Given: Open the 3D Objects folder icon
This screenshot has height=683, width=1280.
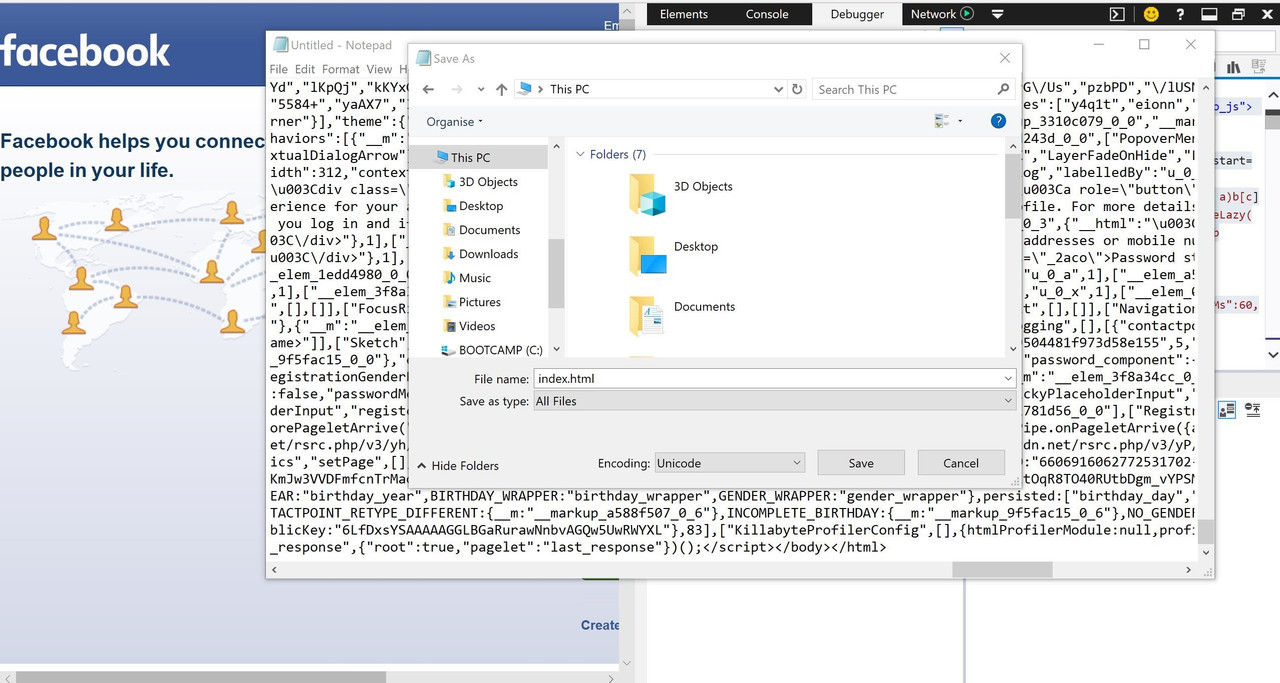Looking at the screenshot, I should pyautogui.click(x=648, y=193).
